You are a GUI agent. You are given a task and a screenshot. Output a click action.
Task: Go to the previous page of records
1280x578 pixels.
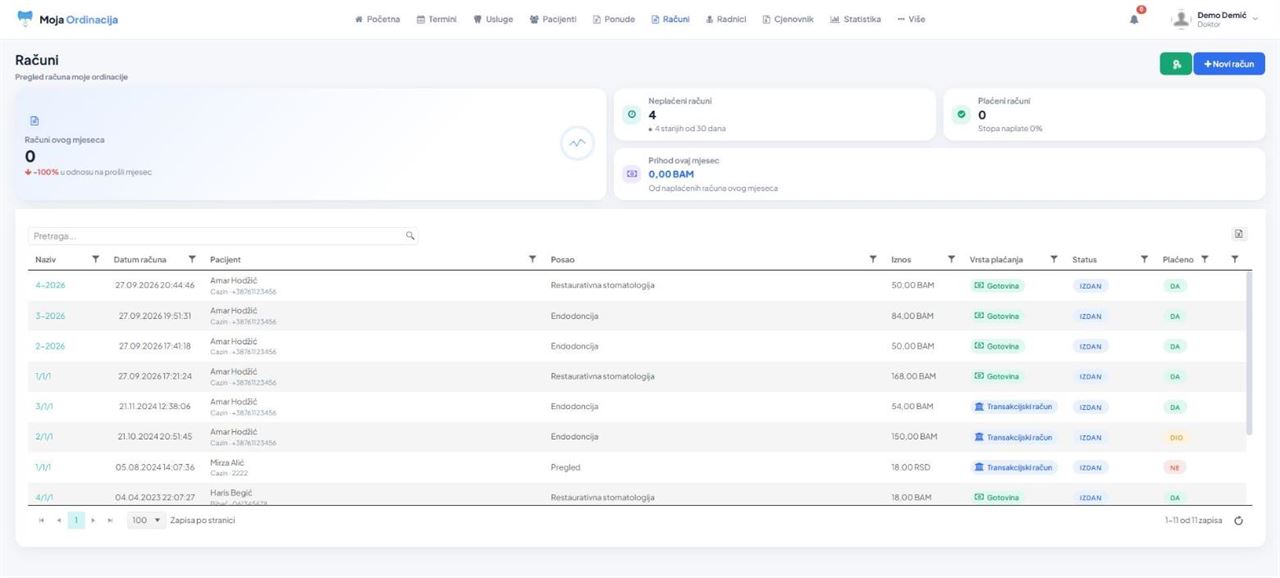click(x=59, y=520)
